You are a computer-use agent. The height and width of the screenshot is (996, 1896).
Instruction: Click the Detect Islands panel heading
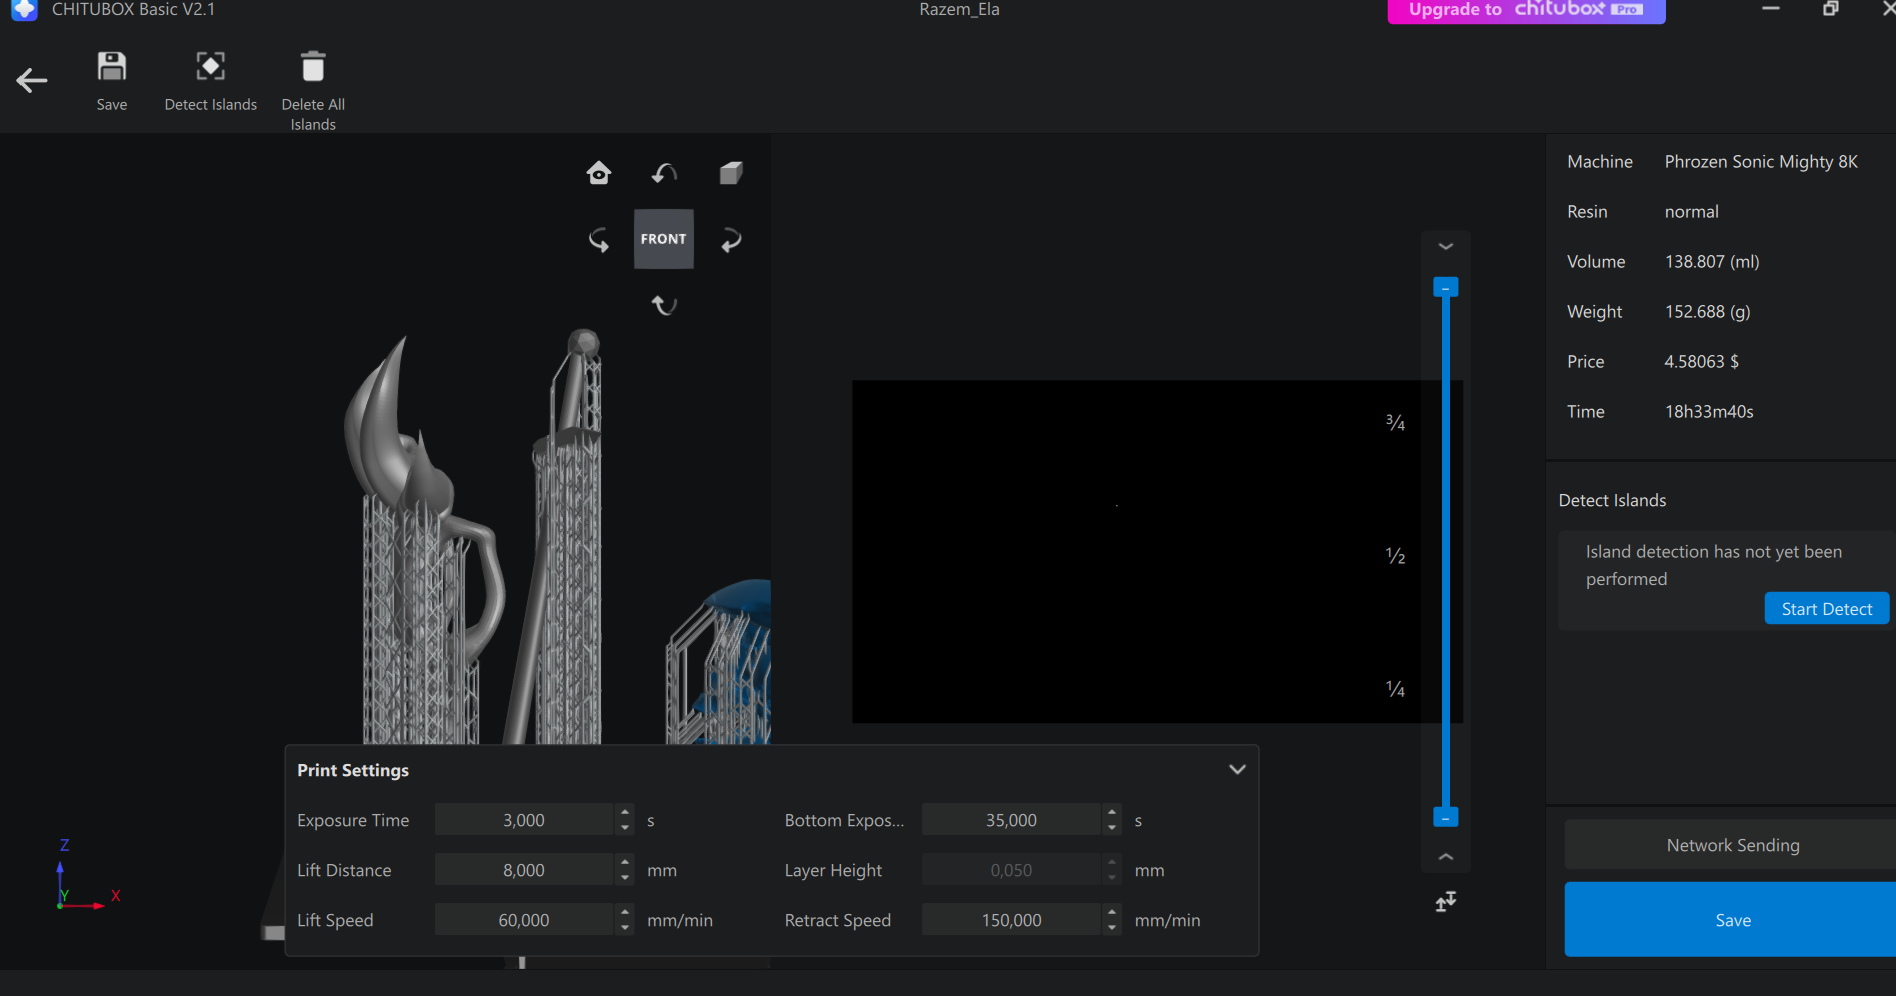click(1612, 501)
